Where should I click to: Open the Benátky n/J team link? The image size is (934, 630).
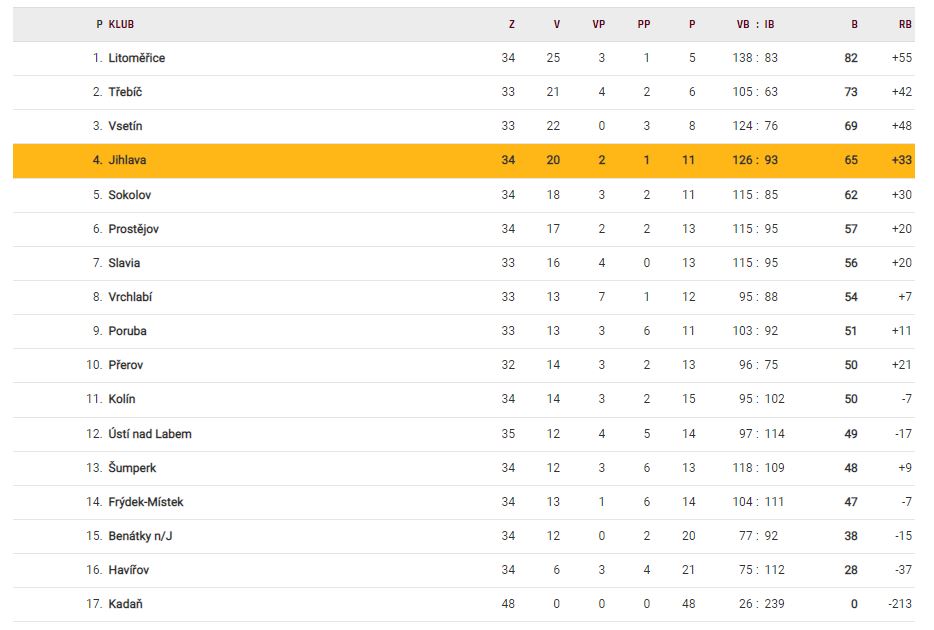(138, 536)
